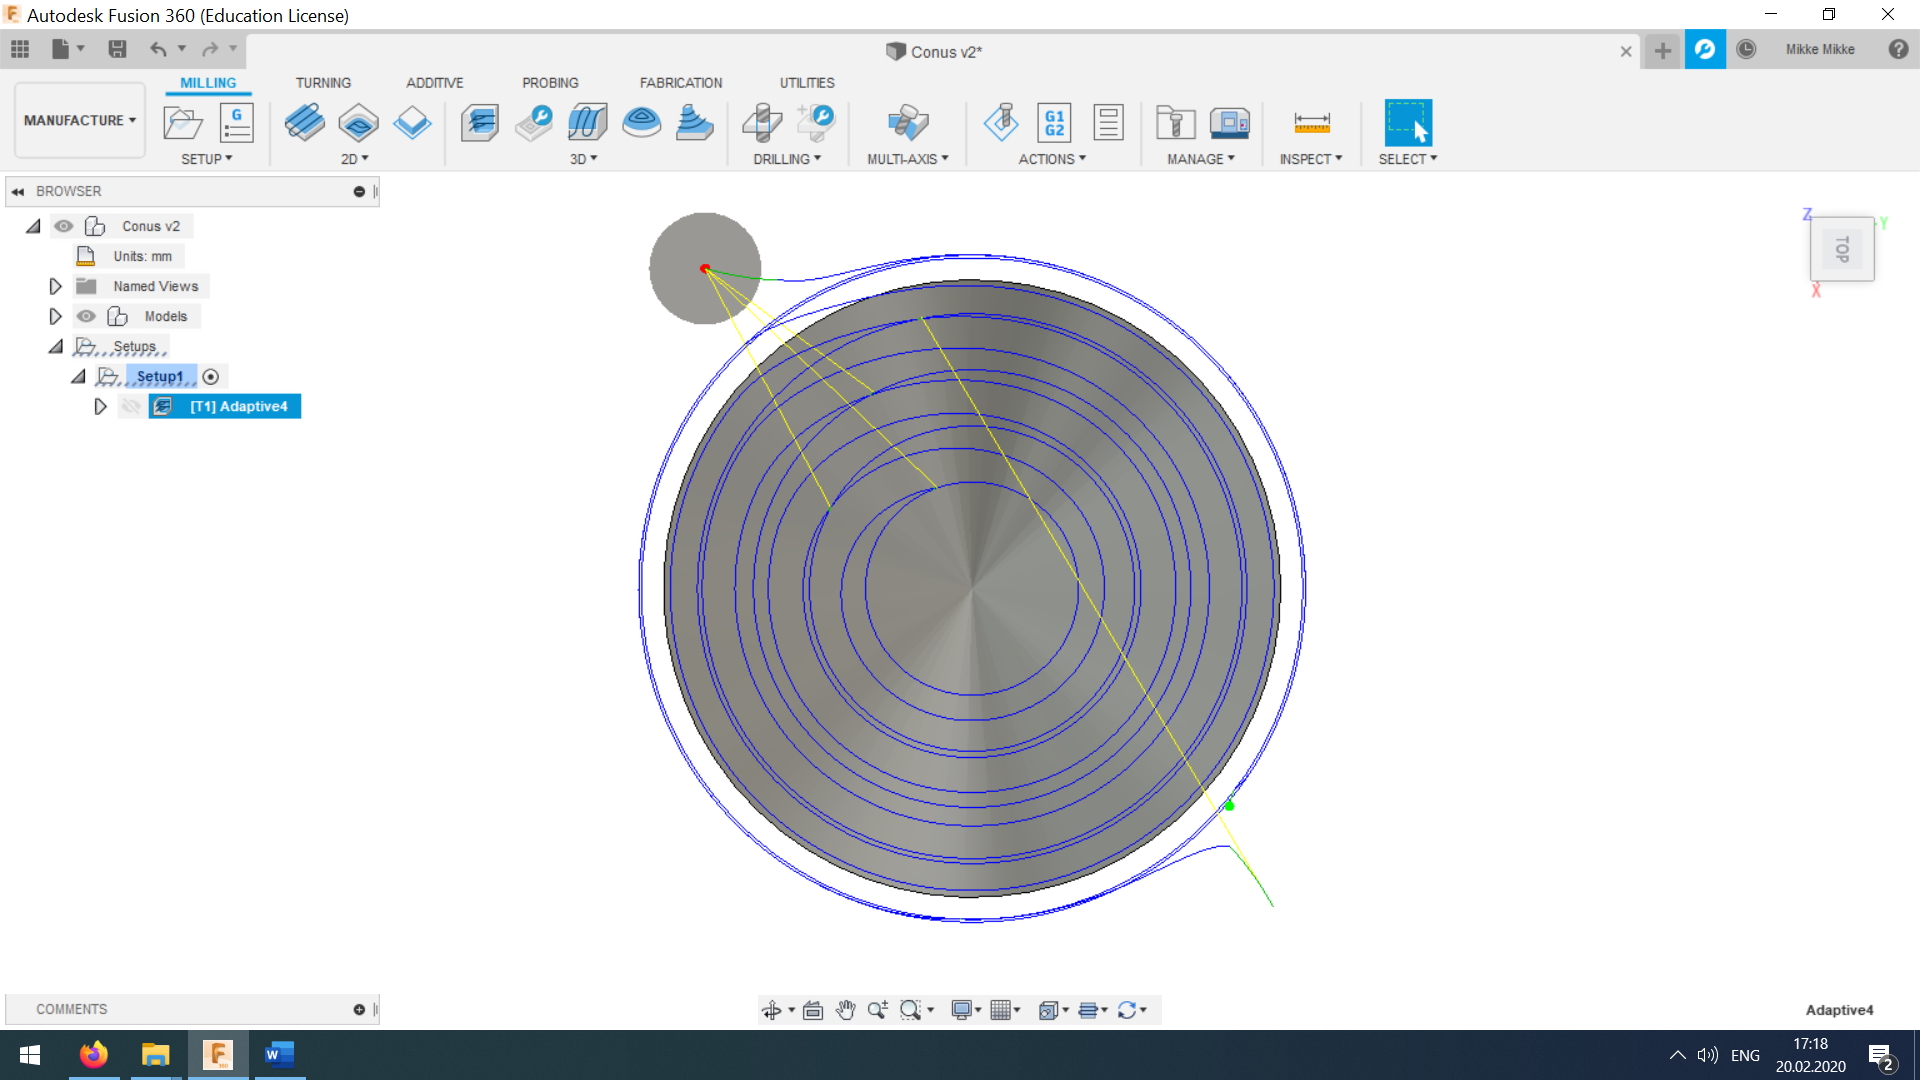
Task: Click the Post Process G1 G2 icon
Action: click(1054, 123)
